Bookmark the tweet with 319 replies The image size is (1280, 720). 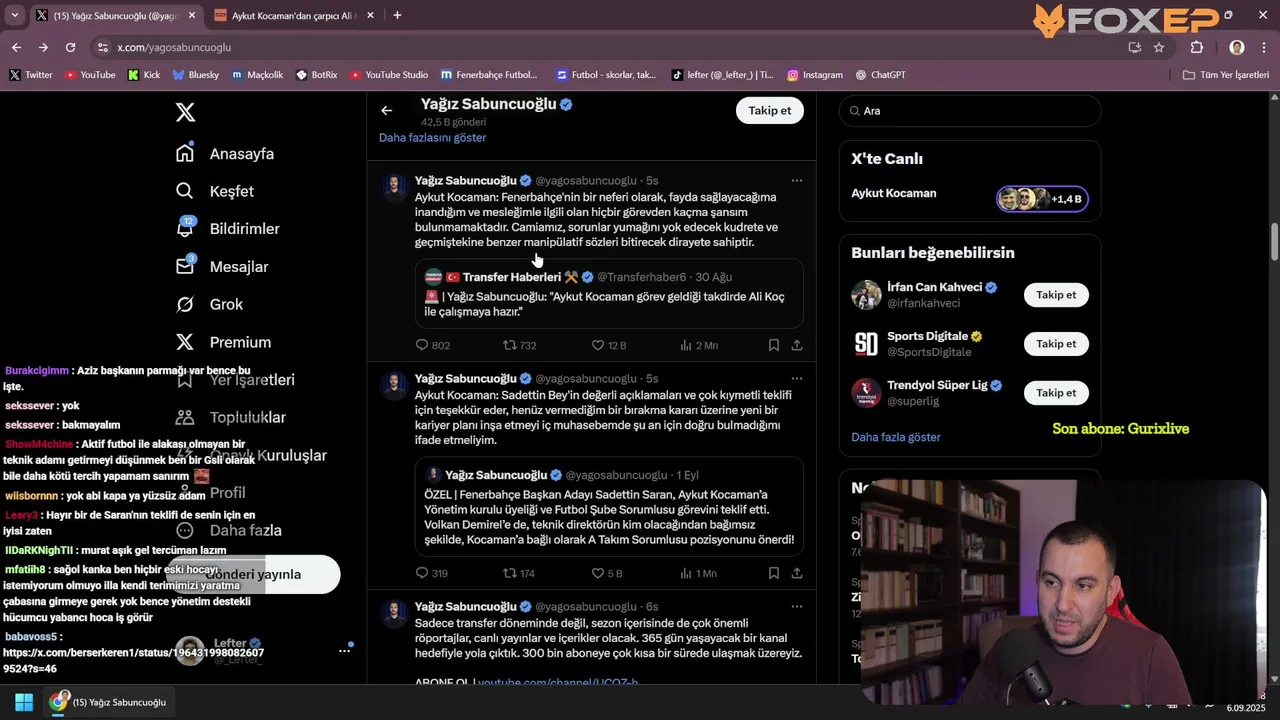point(774,573)
